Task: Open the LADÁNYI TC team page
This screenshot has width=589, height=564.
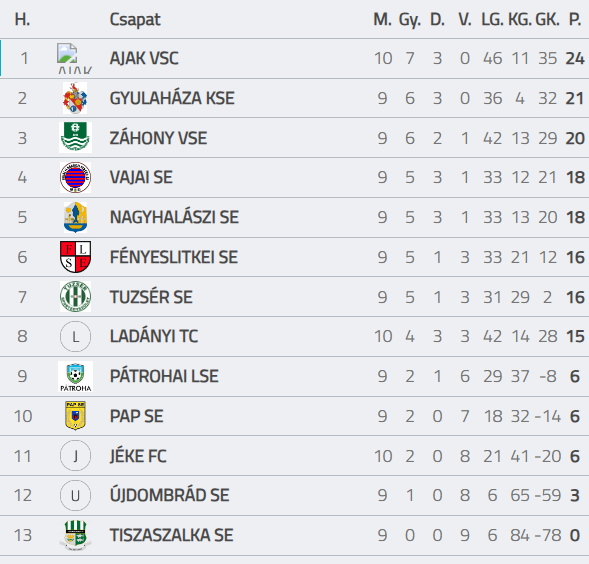Action: [x=154, y=336]
